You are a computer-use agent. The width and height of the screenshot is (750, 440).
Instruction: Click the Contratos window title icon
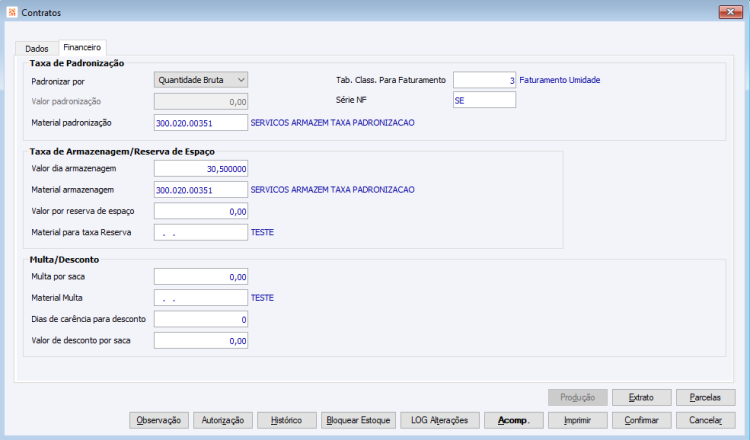(12, 12)
